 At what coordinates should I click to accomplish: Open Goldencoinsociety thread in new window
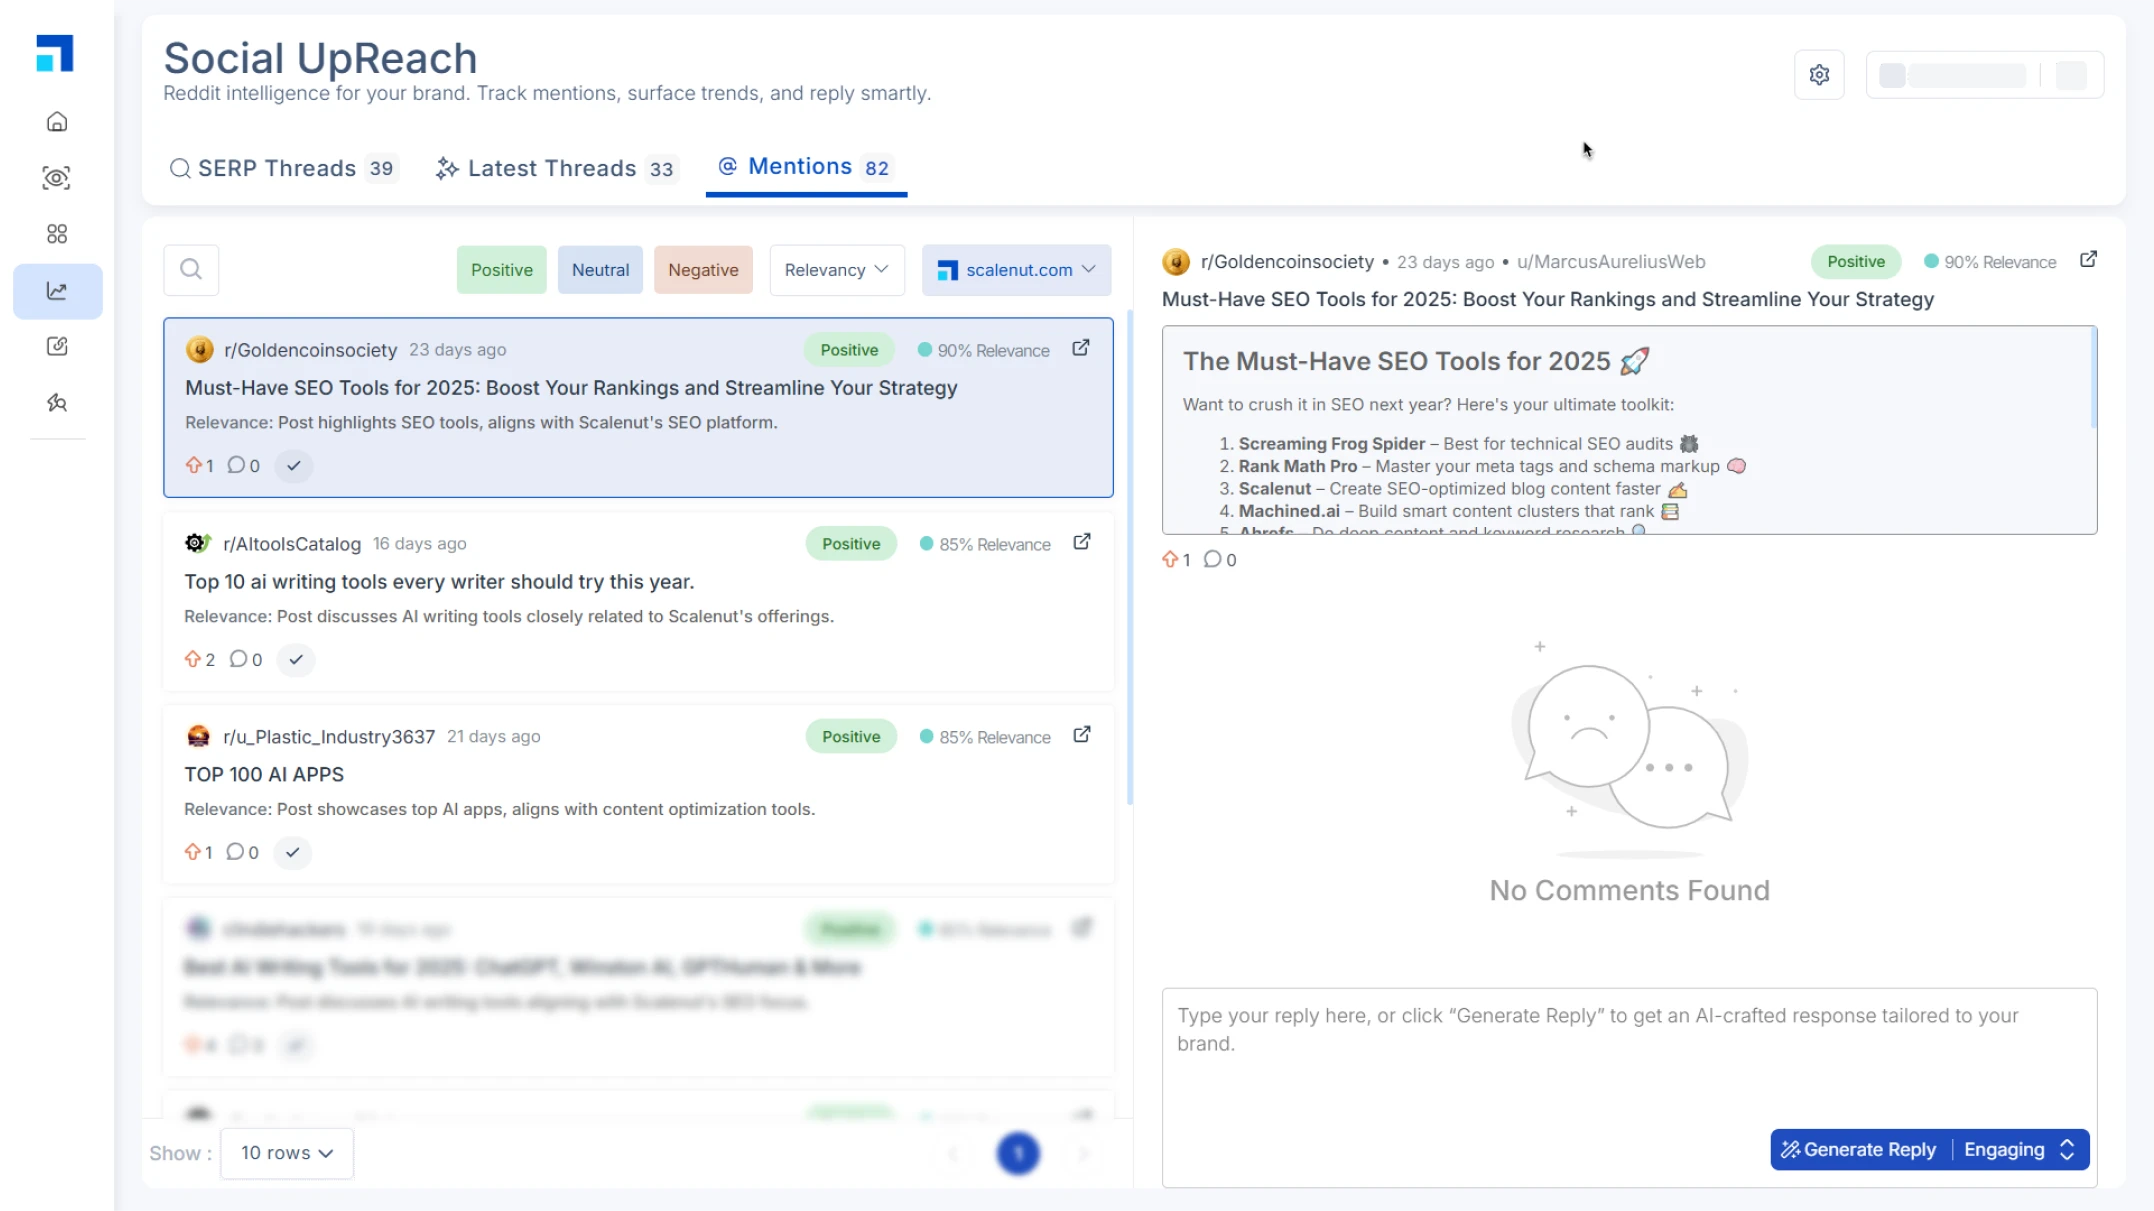point(1081,348)
